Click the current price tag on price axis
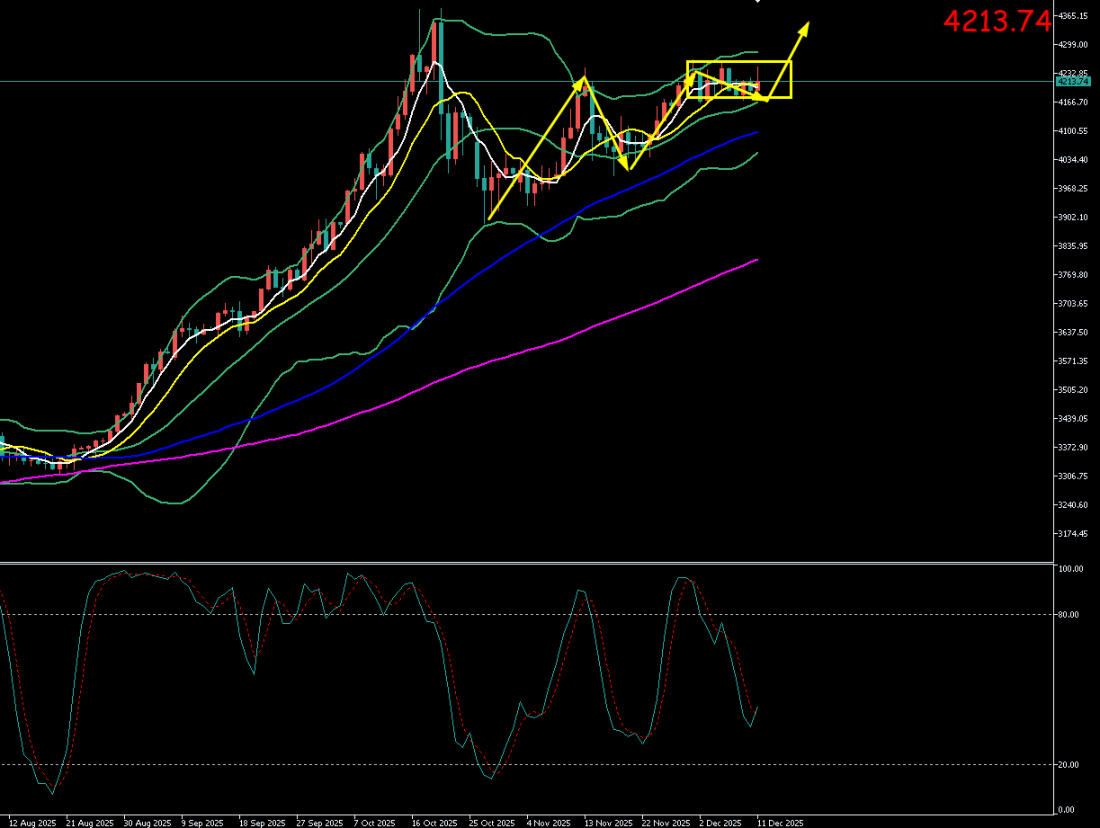The image size is (1100, 828). click(x=1073, y=82)
